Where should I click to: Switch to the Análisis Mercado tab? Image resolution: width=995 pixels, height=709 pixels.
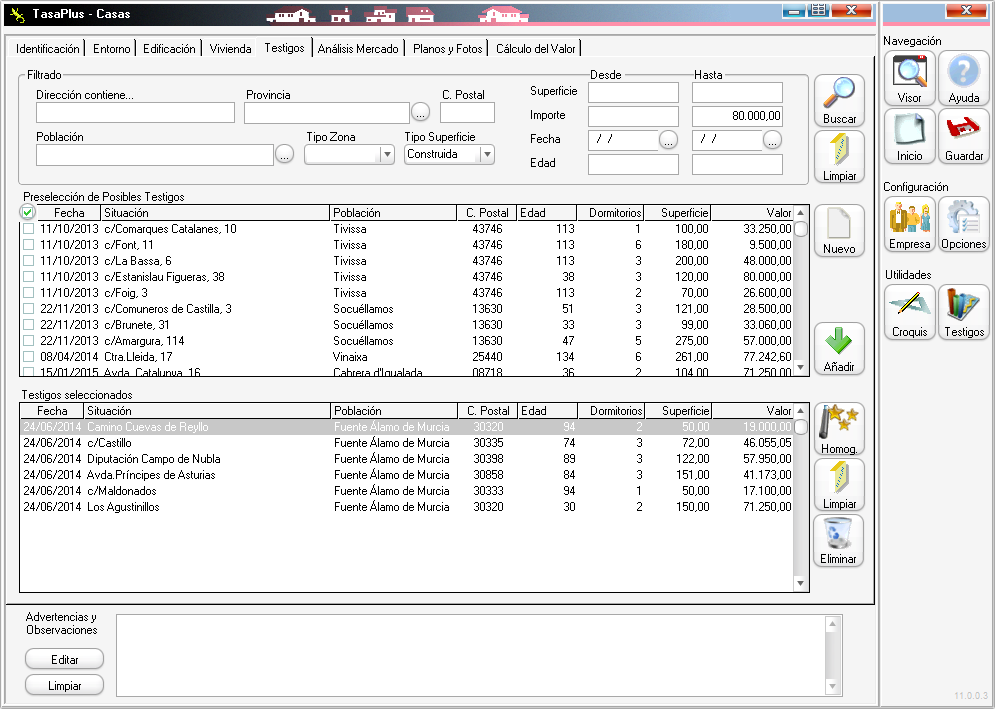(358, 49)
